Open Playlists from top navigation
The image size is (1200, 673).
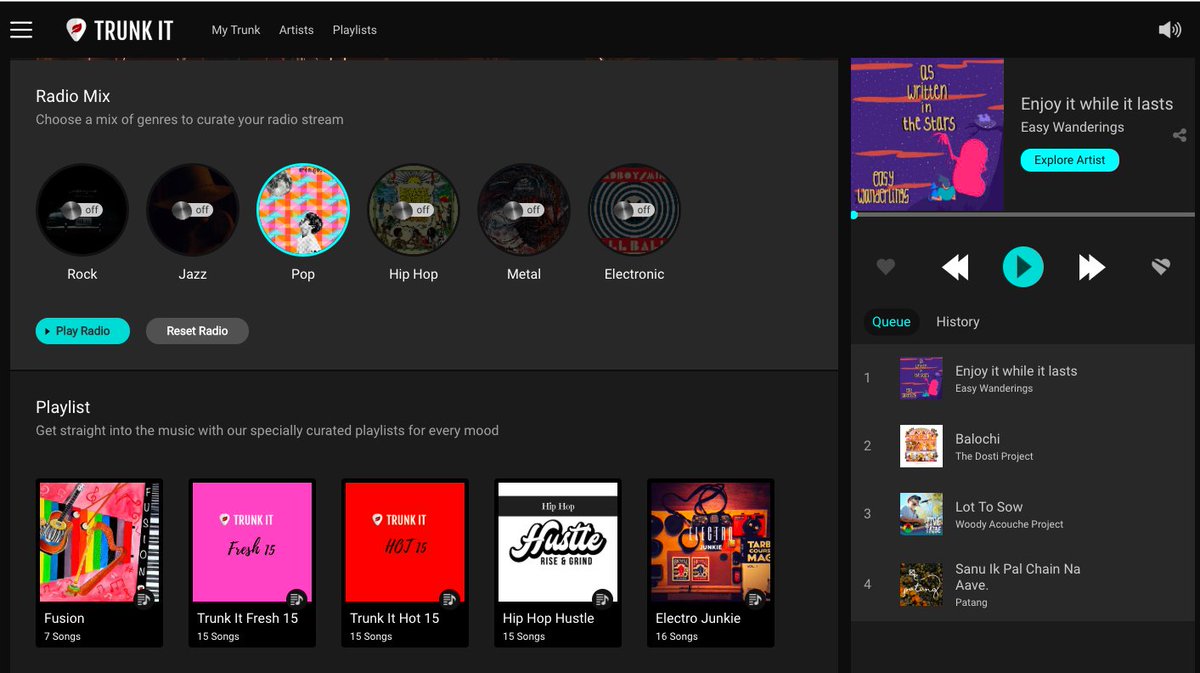pyautogui.click(x=355, y=30)
